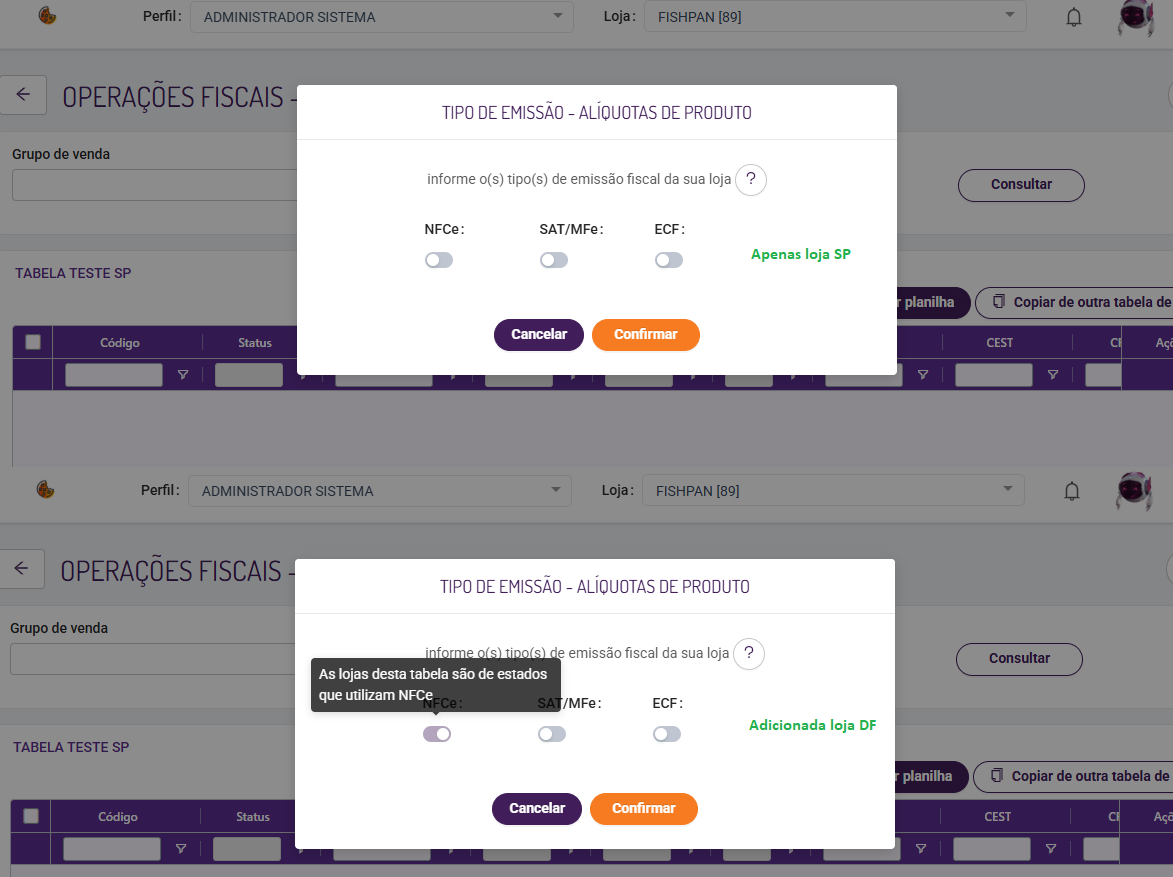Open the Perfil dropdown in the upper header
This screenshot has width=1173, height=877.
[x=382, y=17]
